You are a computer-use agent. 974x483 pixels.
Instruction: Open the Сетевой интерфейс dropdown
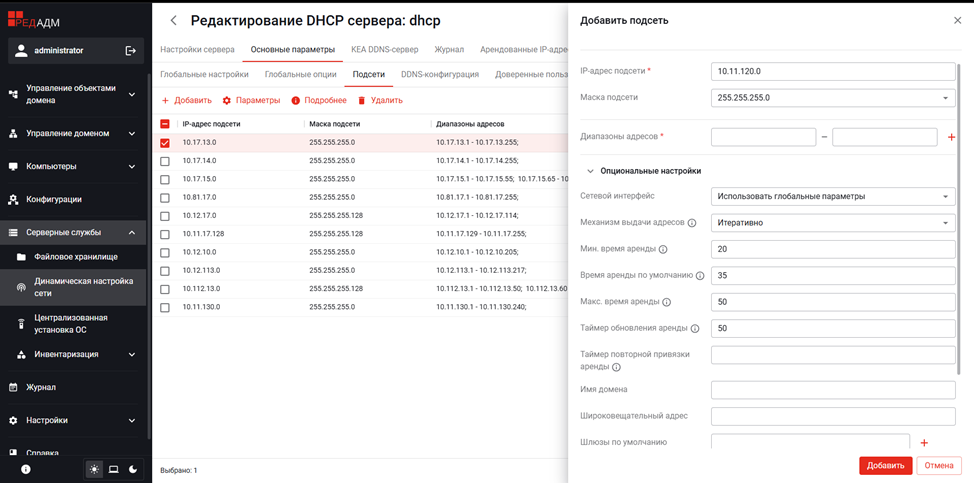click(x=832, y=196)
